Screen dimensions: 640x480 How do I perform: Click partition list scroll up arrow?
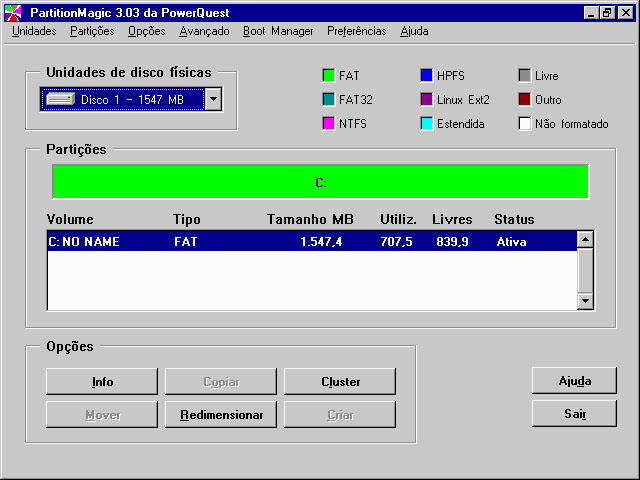pos(586,239)
